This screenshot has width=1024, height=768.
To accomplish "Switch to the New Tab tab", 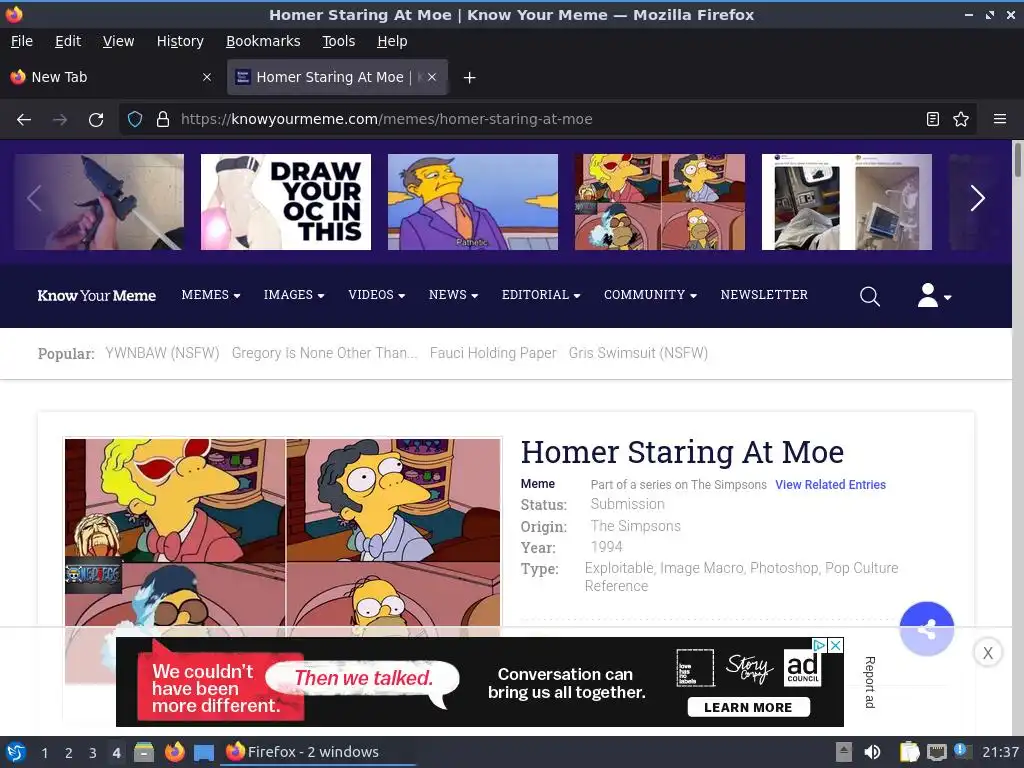I will (112, 77).
